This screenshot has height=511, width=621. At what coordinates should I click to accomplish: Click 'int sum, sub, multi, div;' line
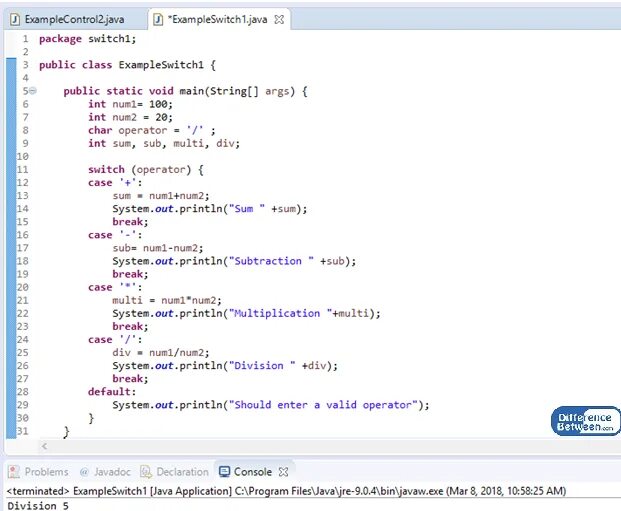164,143
